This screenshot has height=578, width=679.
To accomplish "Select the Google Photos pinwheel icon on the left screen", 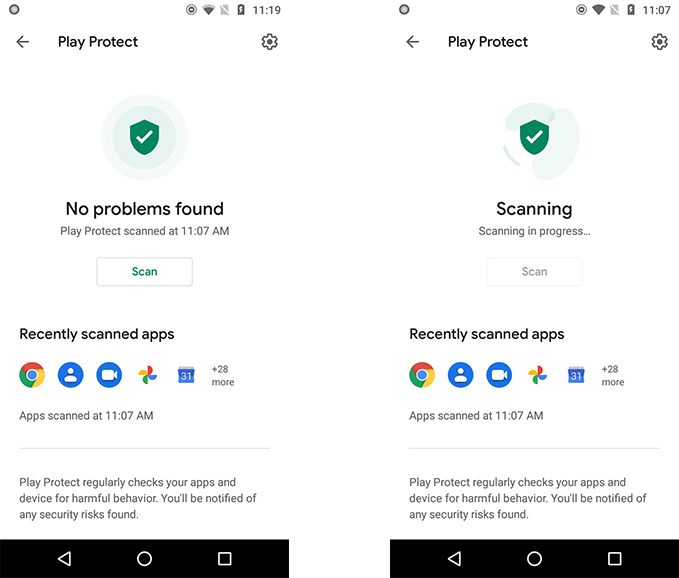I will point(148,375).
